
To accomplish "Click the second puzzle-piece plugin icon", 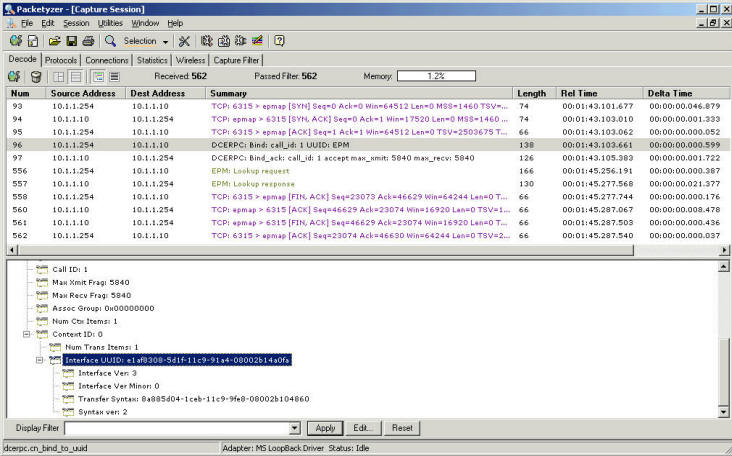I will [x=224, y=41].
